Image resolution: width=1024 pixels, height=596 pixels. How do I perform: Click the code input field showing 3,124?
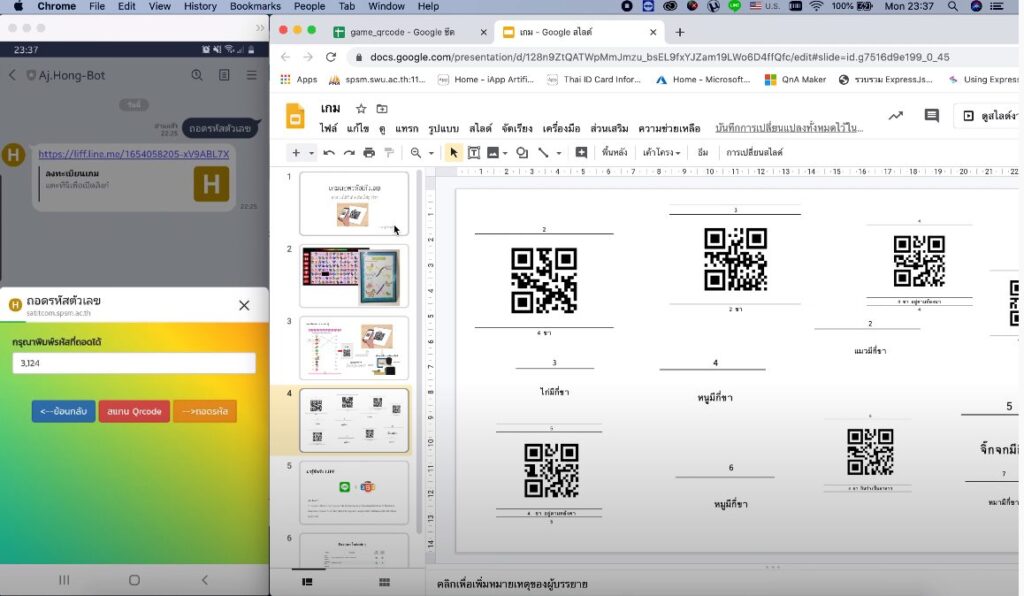pos(134,363)
